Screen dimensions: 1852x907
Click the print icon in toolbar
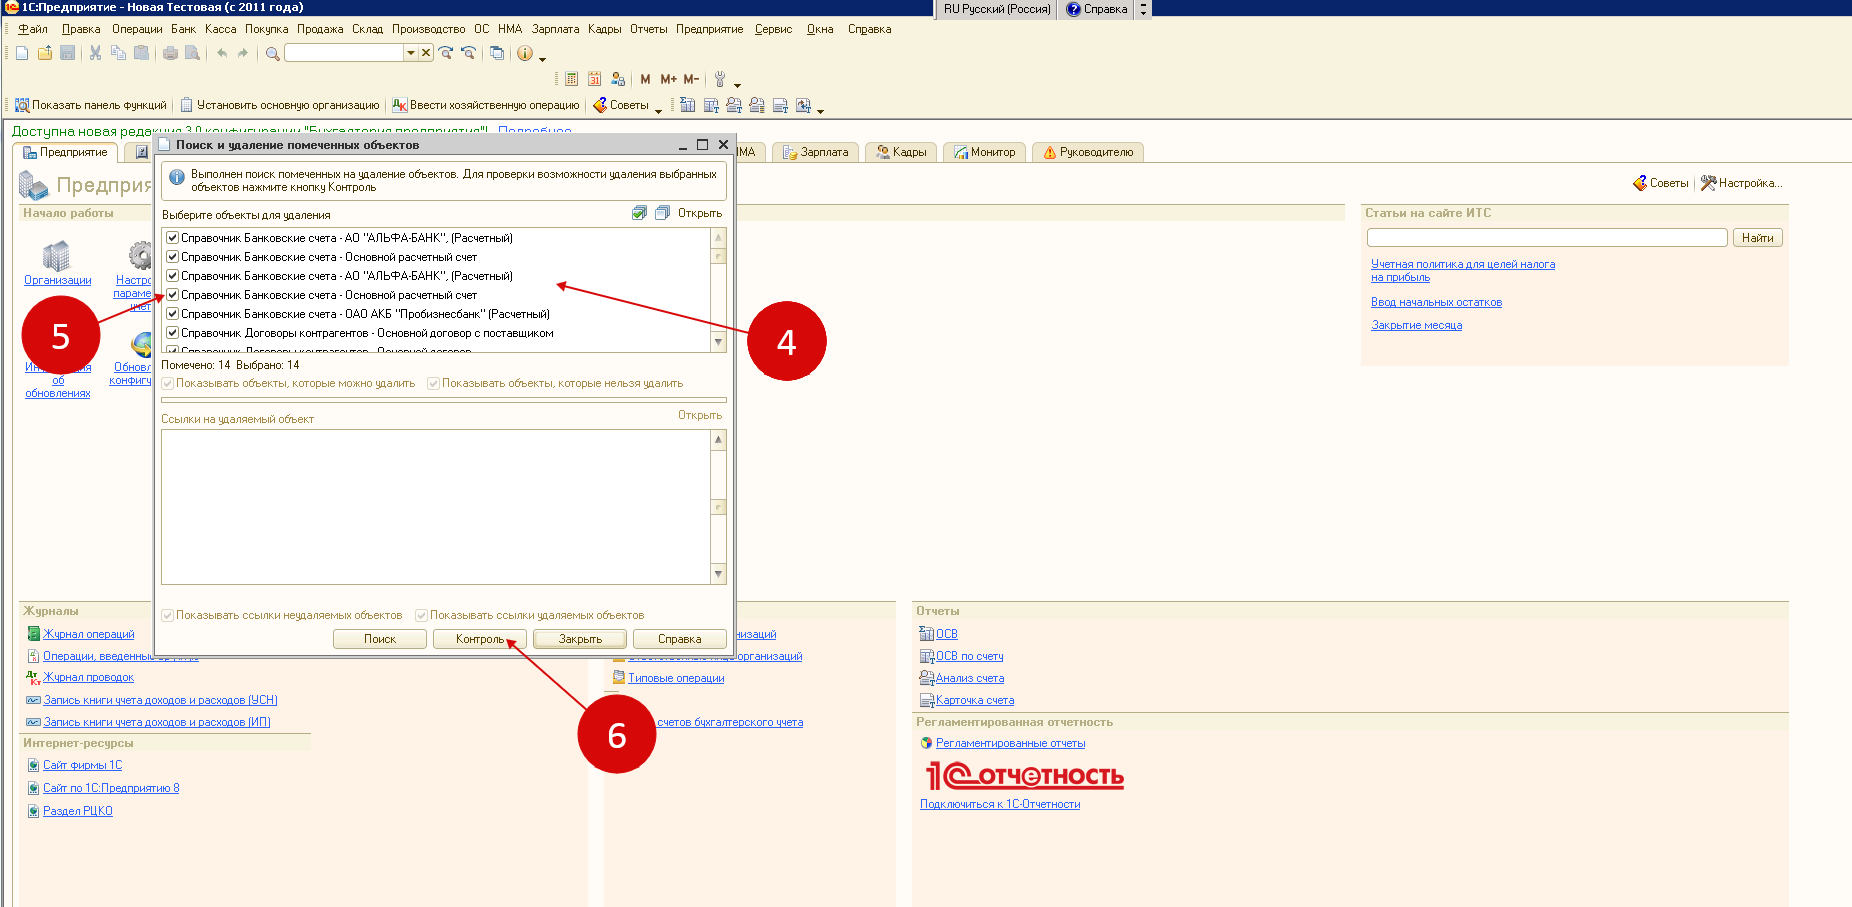pos(170,53)
